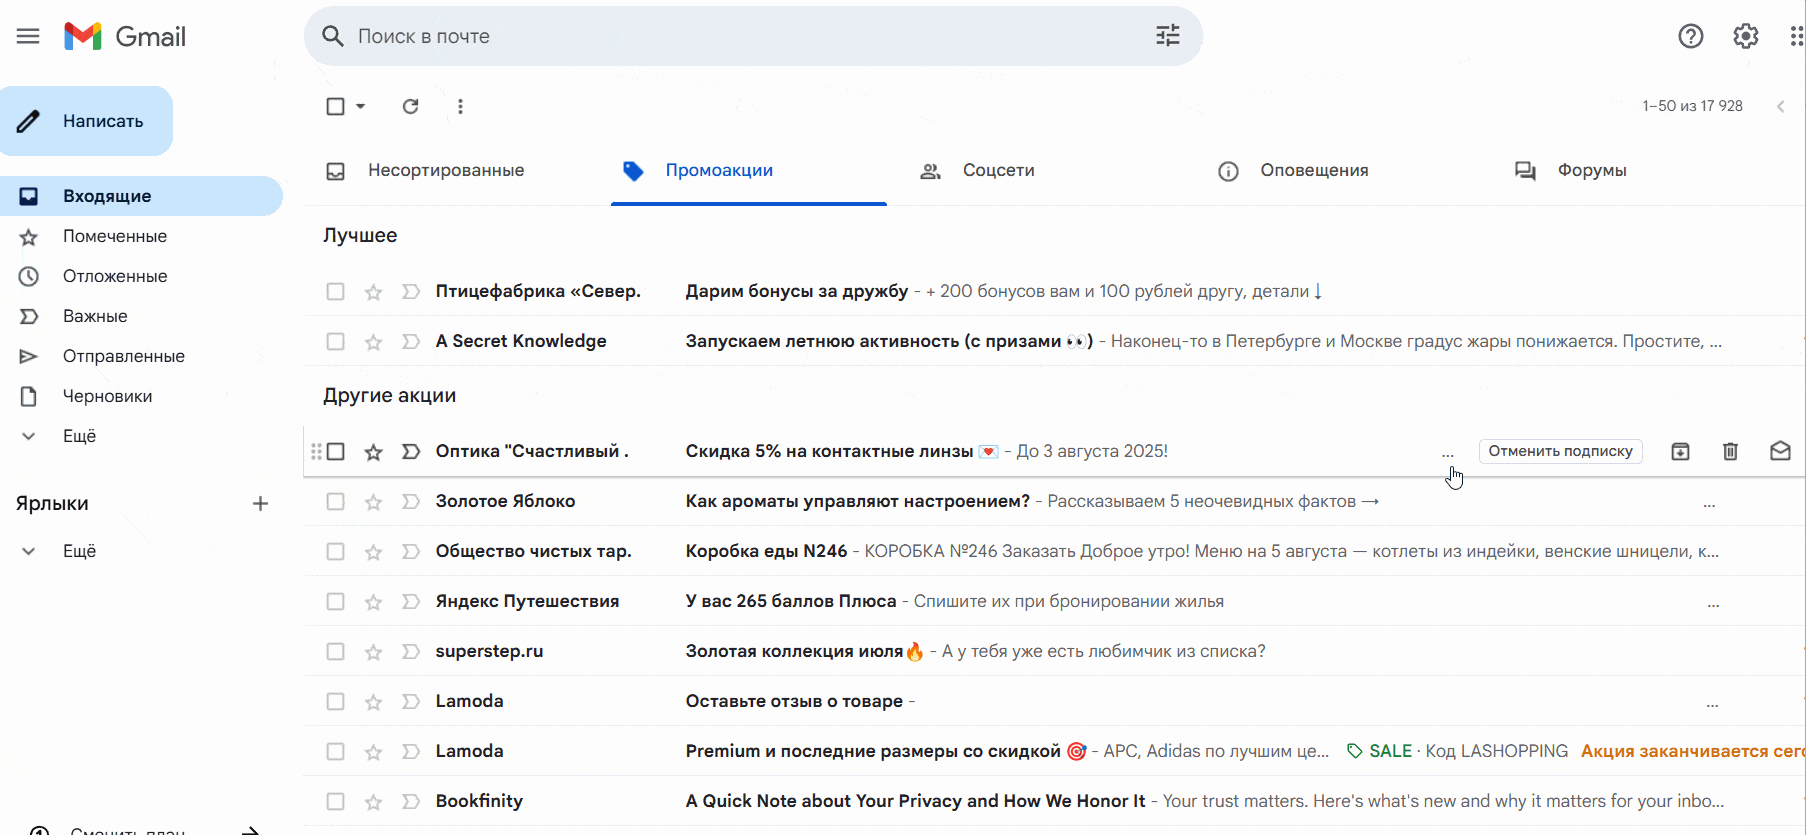Open the select dropdown arrow next to checkbox
The height and width of the screenshot is (835, 1806).
click(x=360, y=106)
